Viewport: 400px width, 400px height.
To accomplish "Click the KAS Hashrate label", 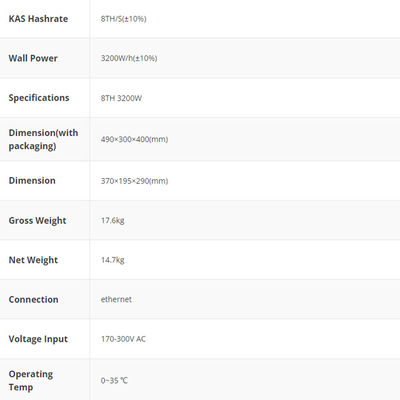I will click(x=38, y=19).
